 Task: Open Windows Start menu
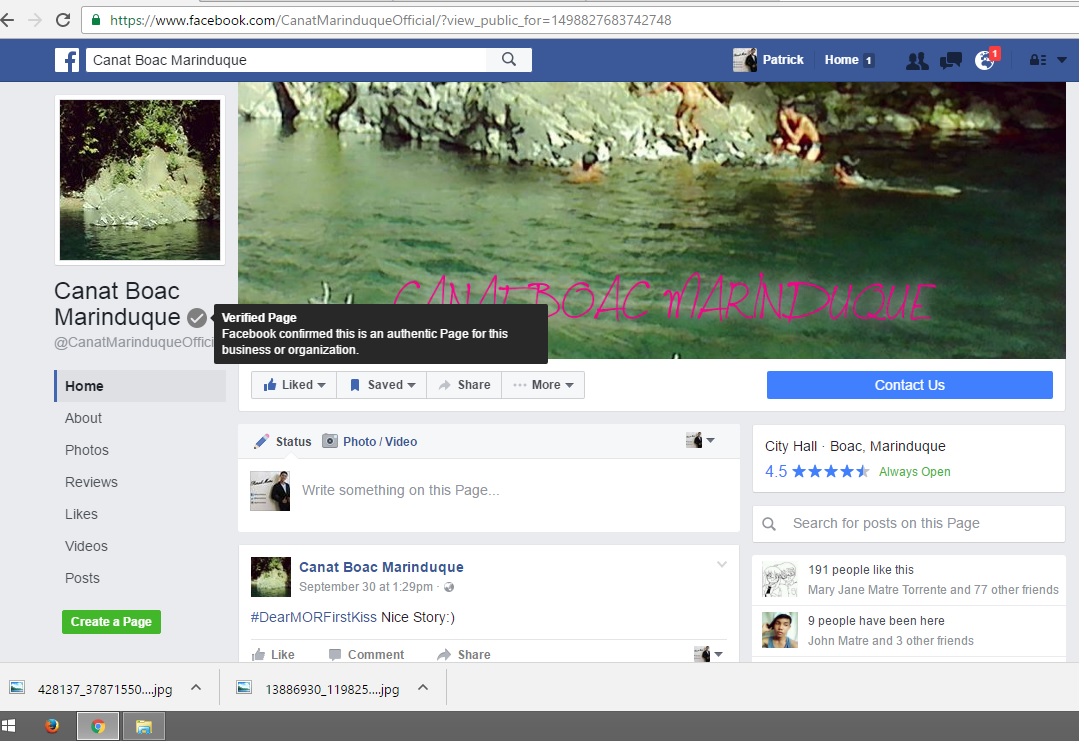click(9, 726)
